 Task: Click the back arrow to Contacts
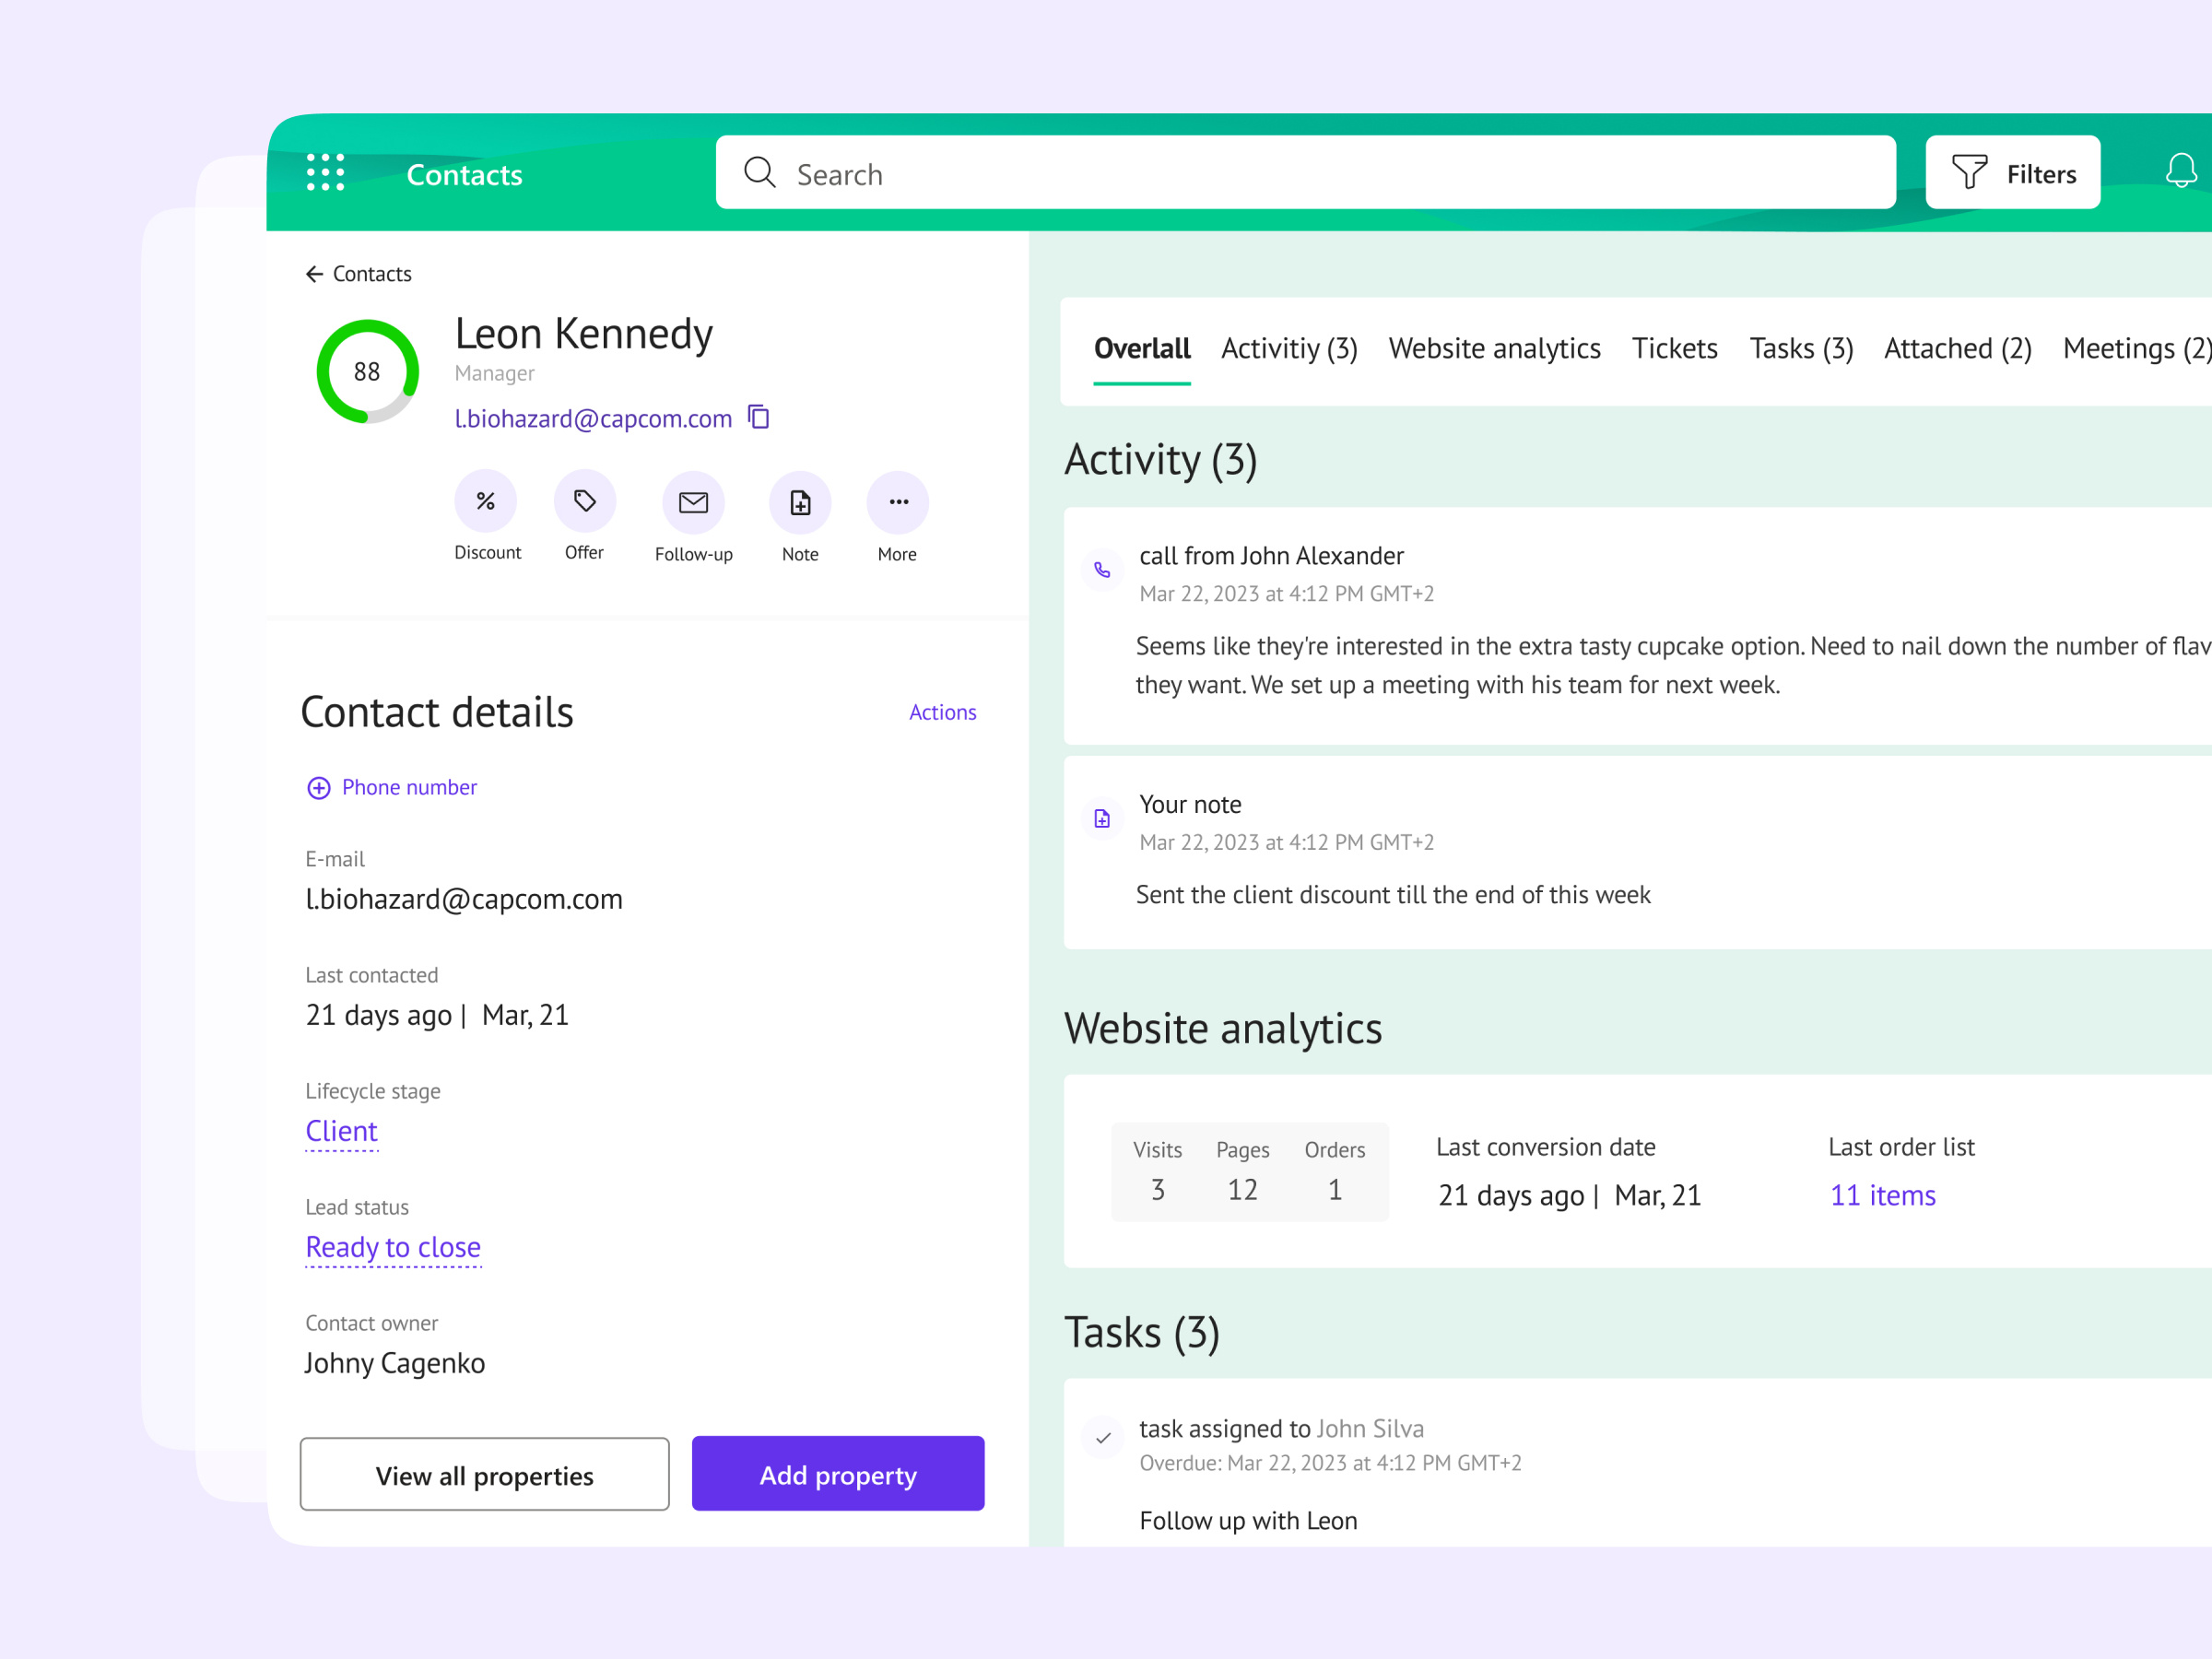coord(314,273)
